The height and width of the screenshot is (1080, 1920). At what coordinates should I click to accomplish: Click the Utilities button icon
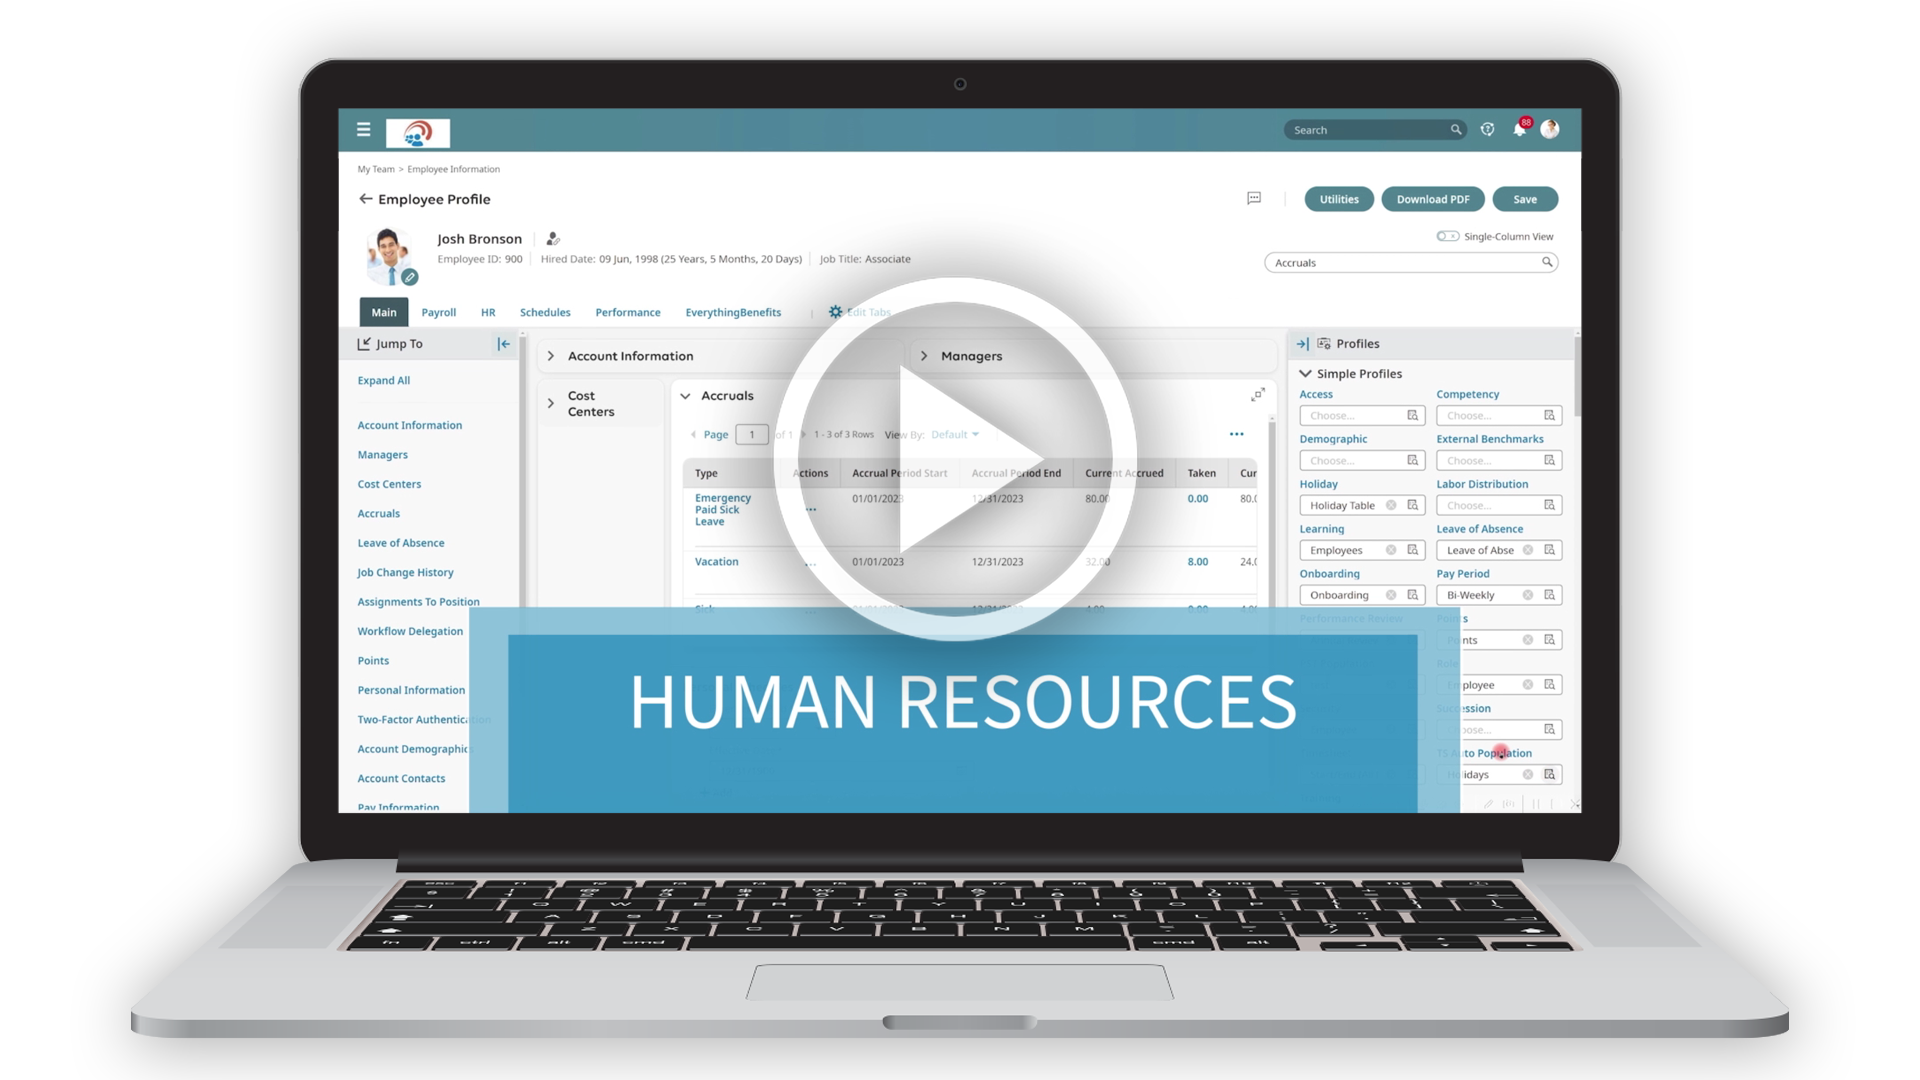(1335, 199)
